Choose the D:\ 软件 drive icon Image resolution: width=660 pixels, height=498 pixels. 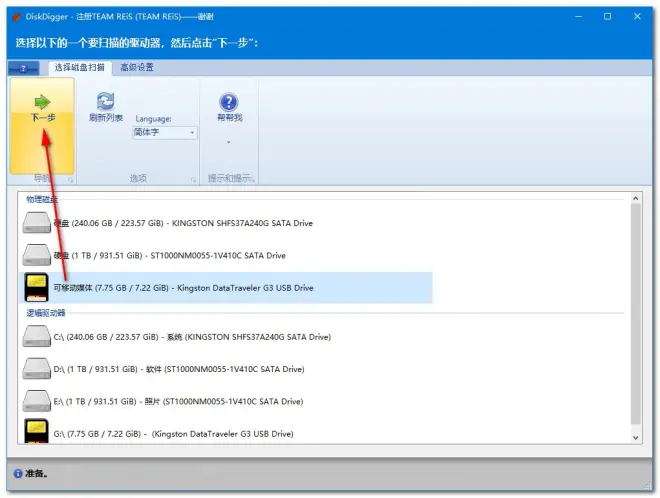tap(37, 369)
